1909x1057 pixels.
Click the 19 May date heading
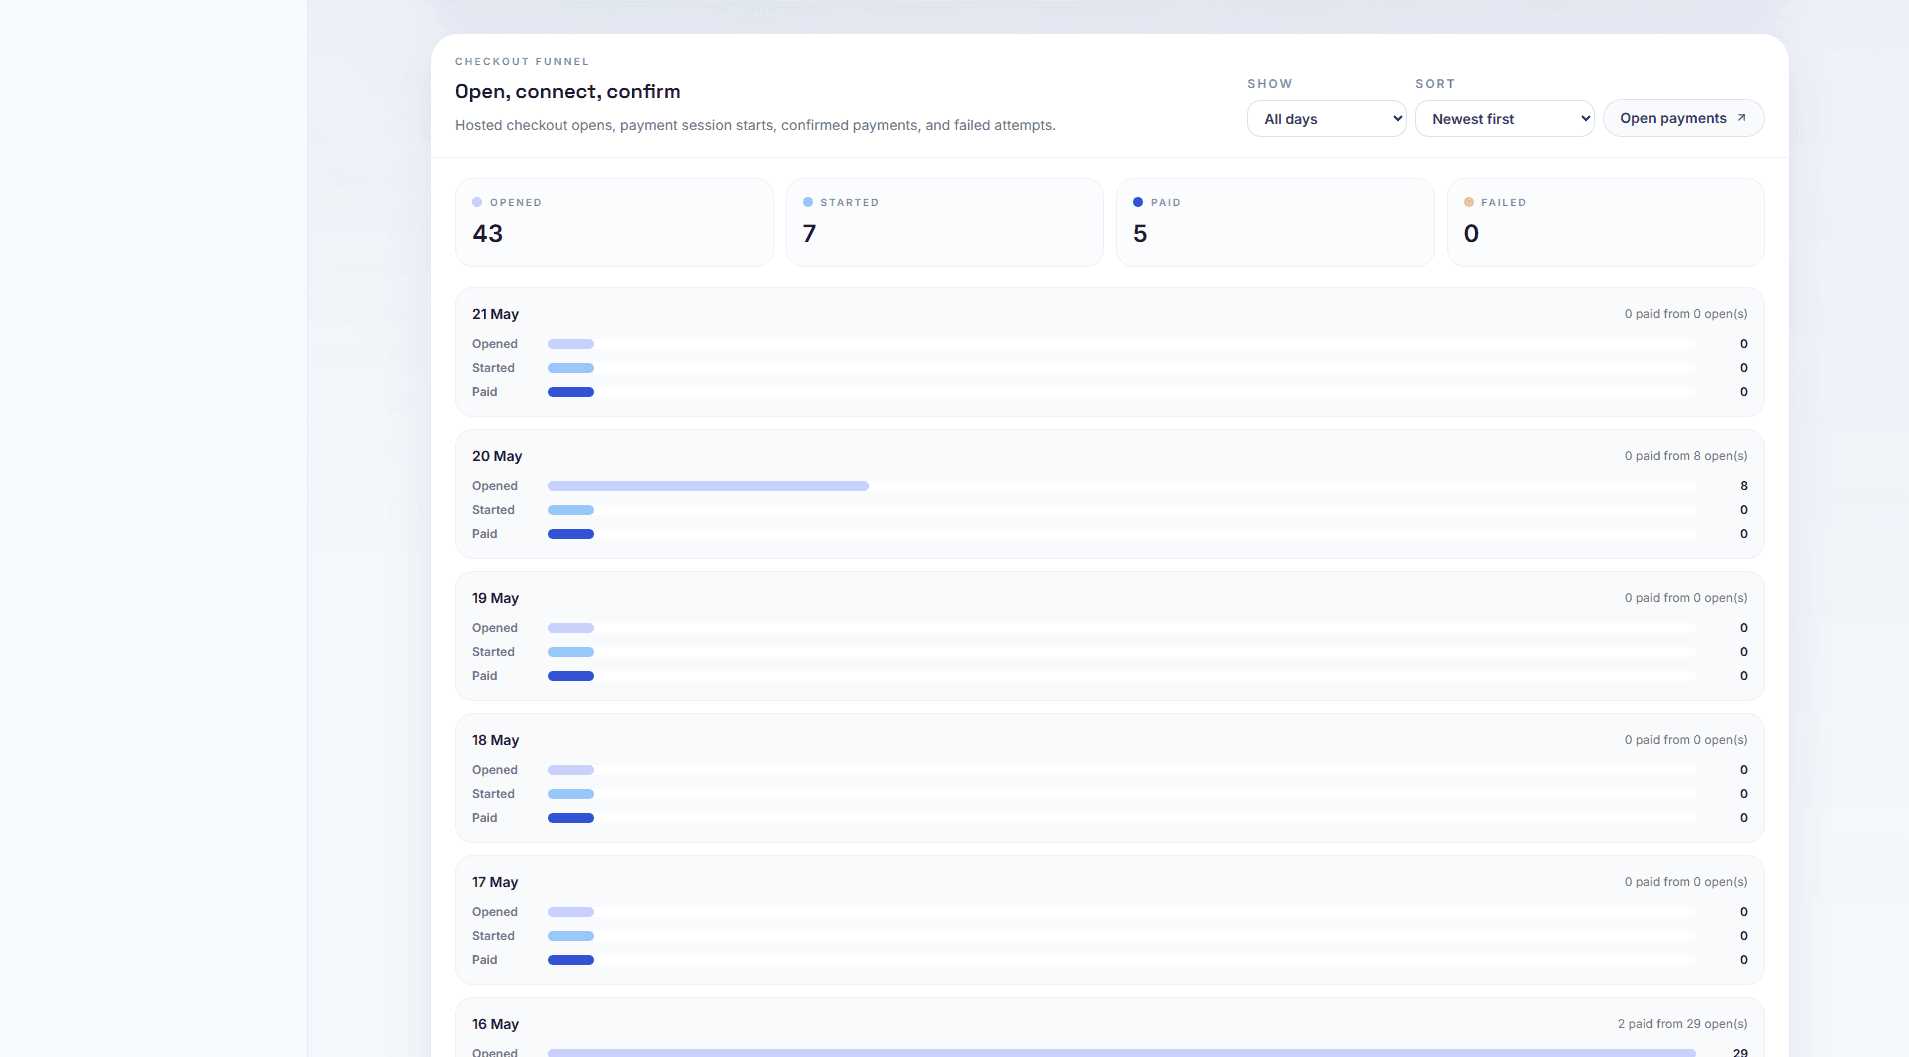[x=495, y=598]
